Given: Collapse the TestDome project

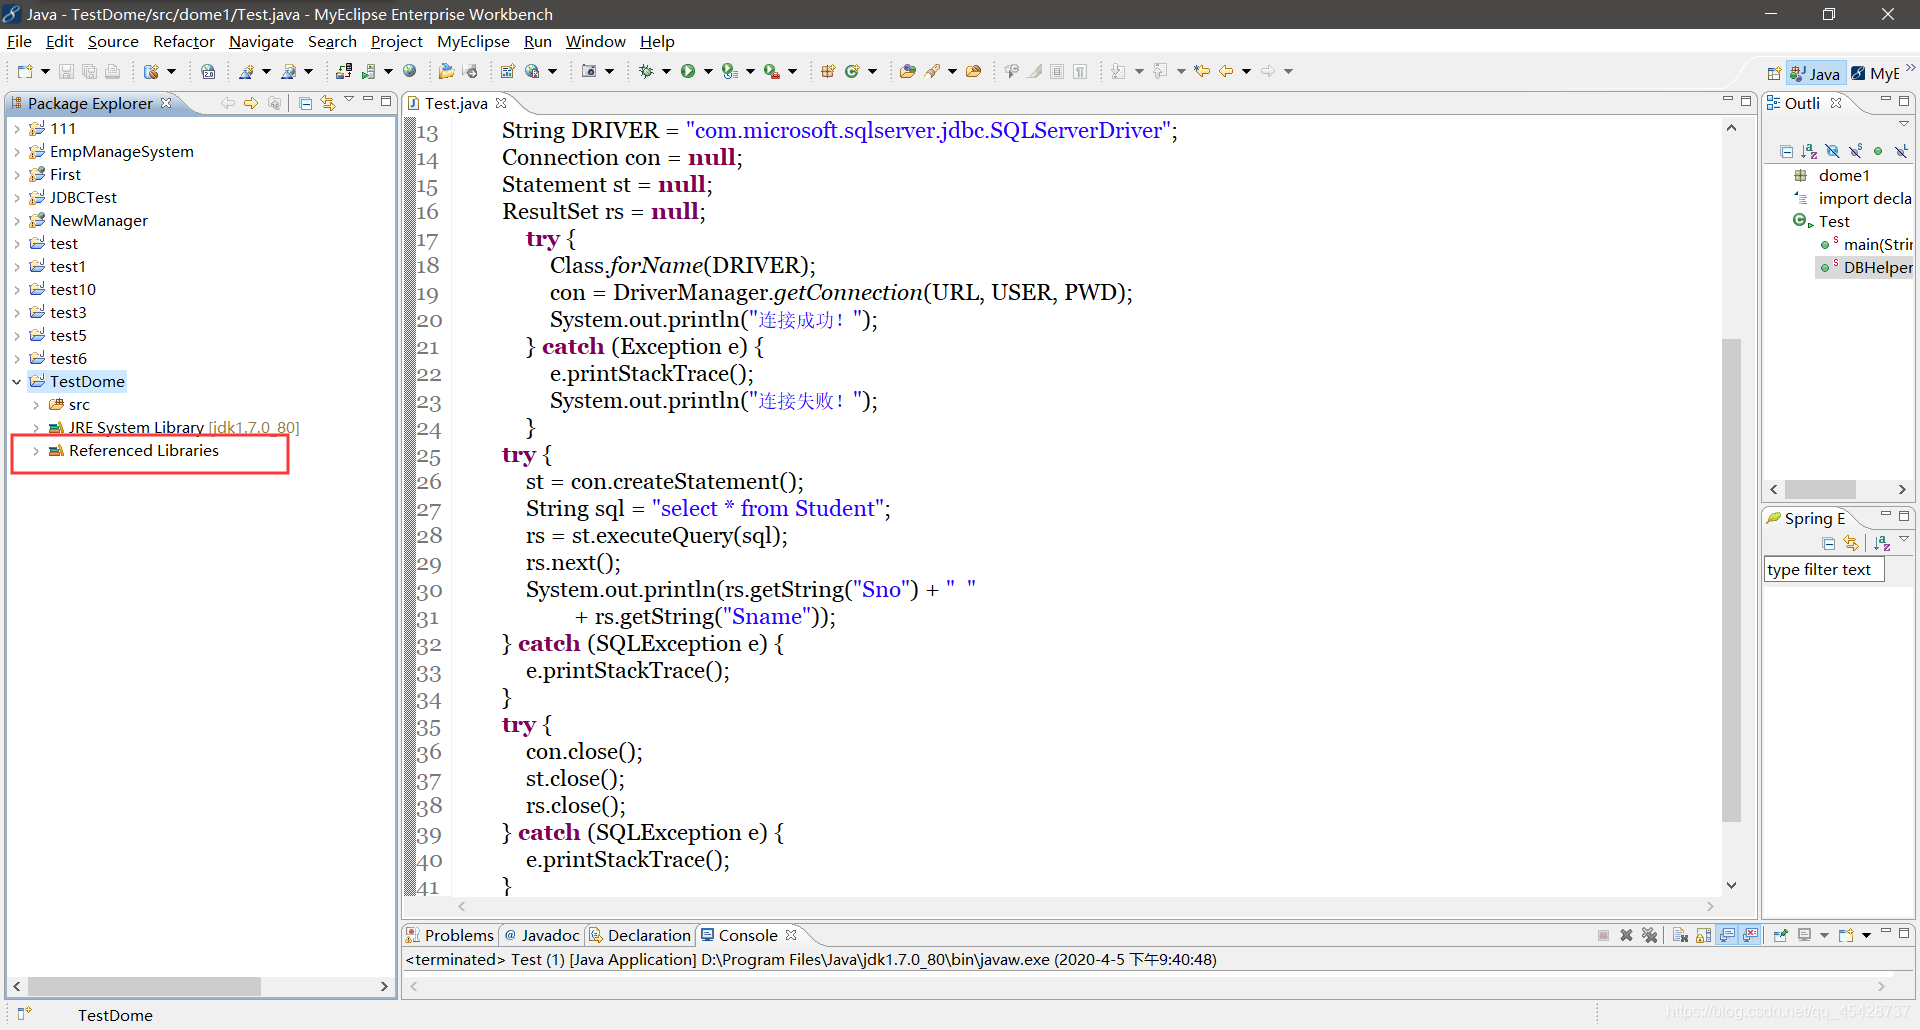Looking at the screenshot, I should click(x=16, y=381).
